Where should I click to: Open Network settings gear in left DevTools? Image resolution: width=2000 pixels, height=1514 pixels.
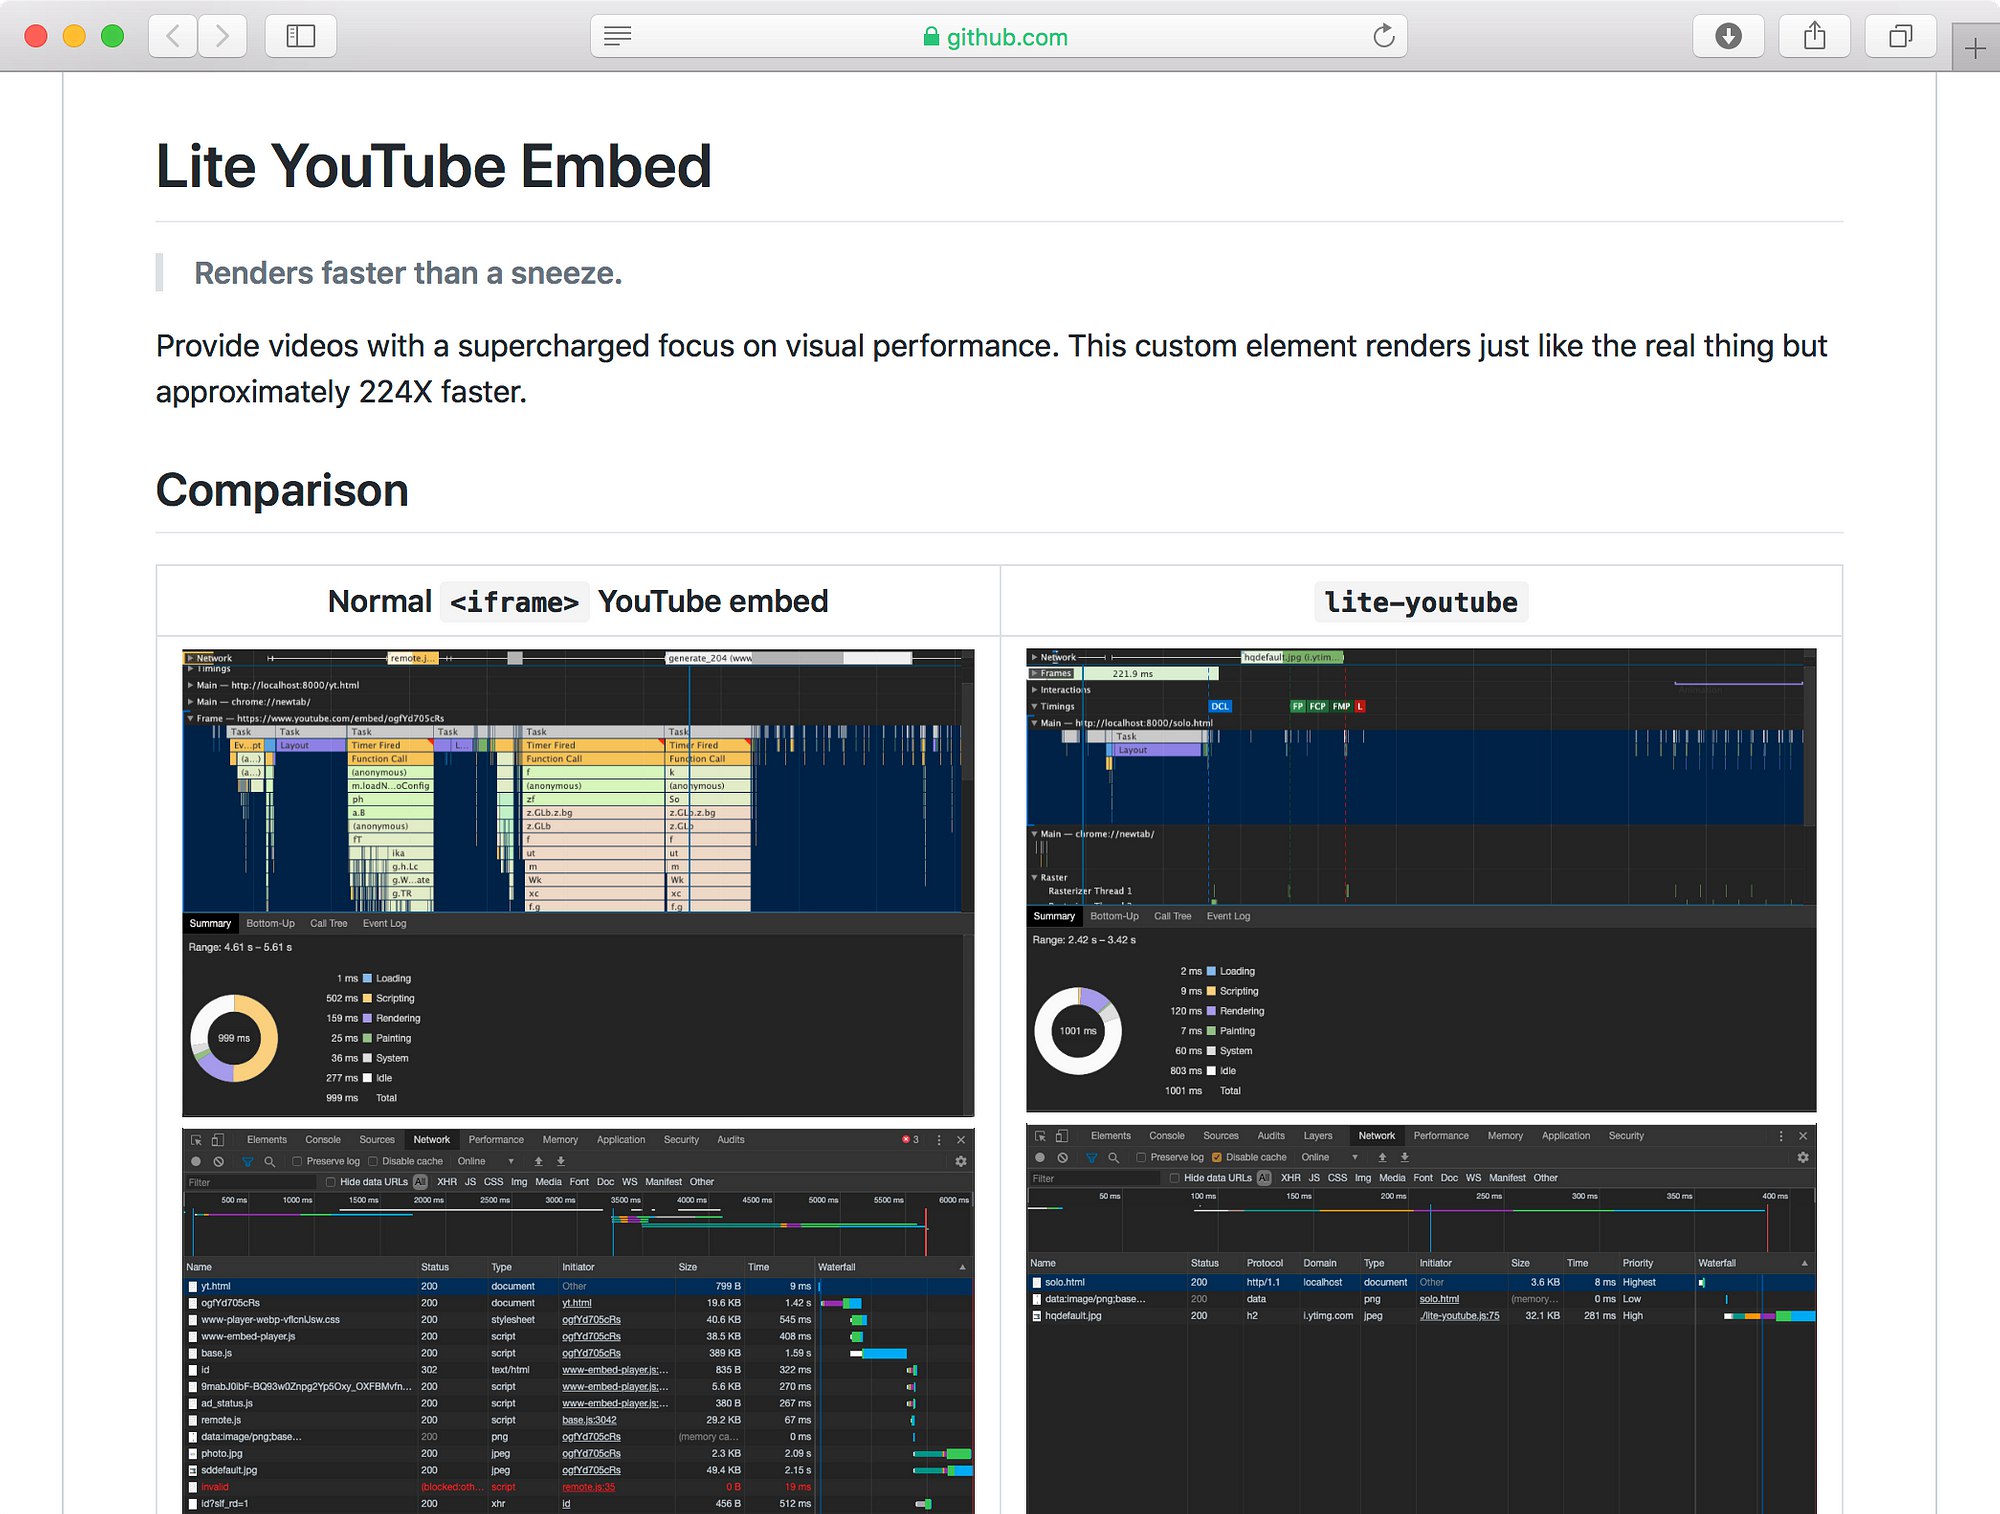[x=961, y=1161]
